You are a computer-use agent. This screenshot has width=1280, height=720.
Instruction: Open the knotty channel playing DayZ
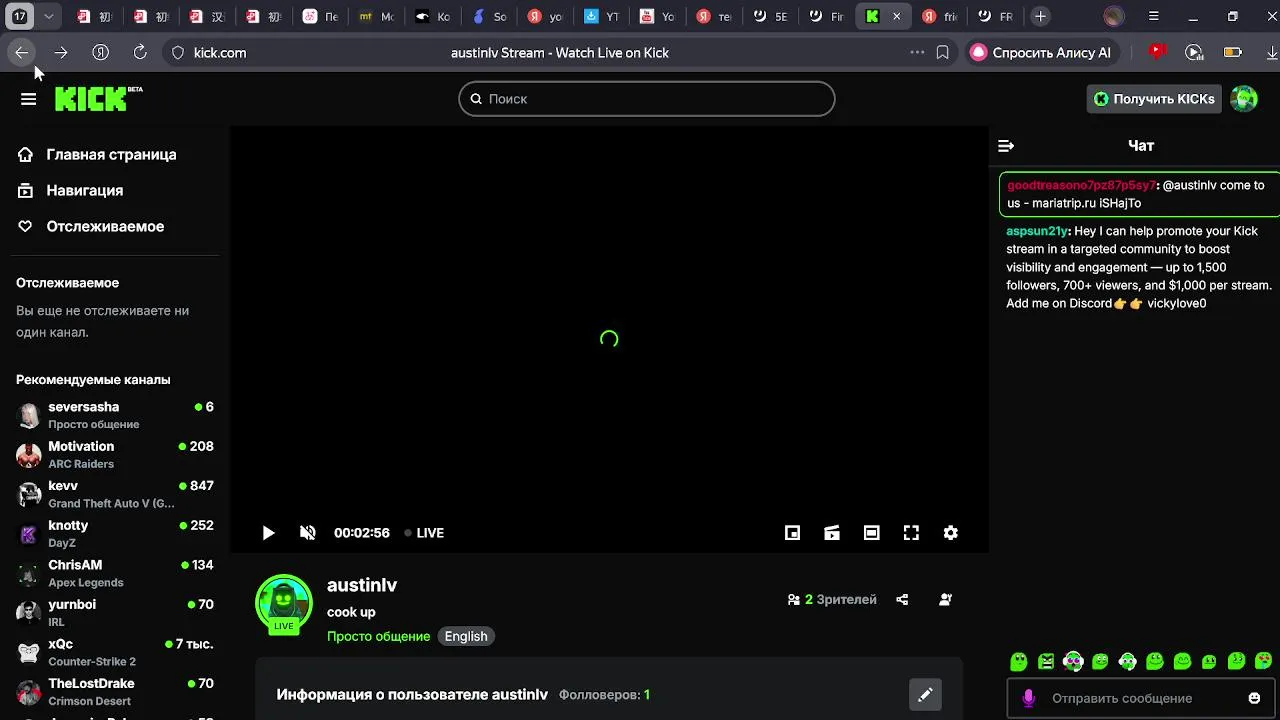pos(115,533)
